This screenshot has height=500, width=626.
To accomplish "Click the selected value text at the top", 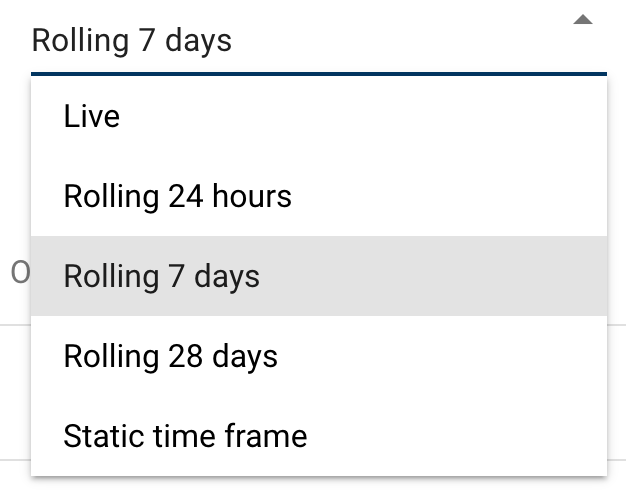I will (x=132, y=40).
